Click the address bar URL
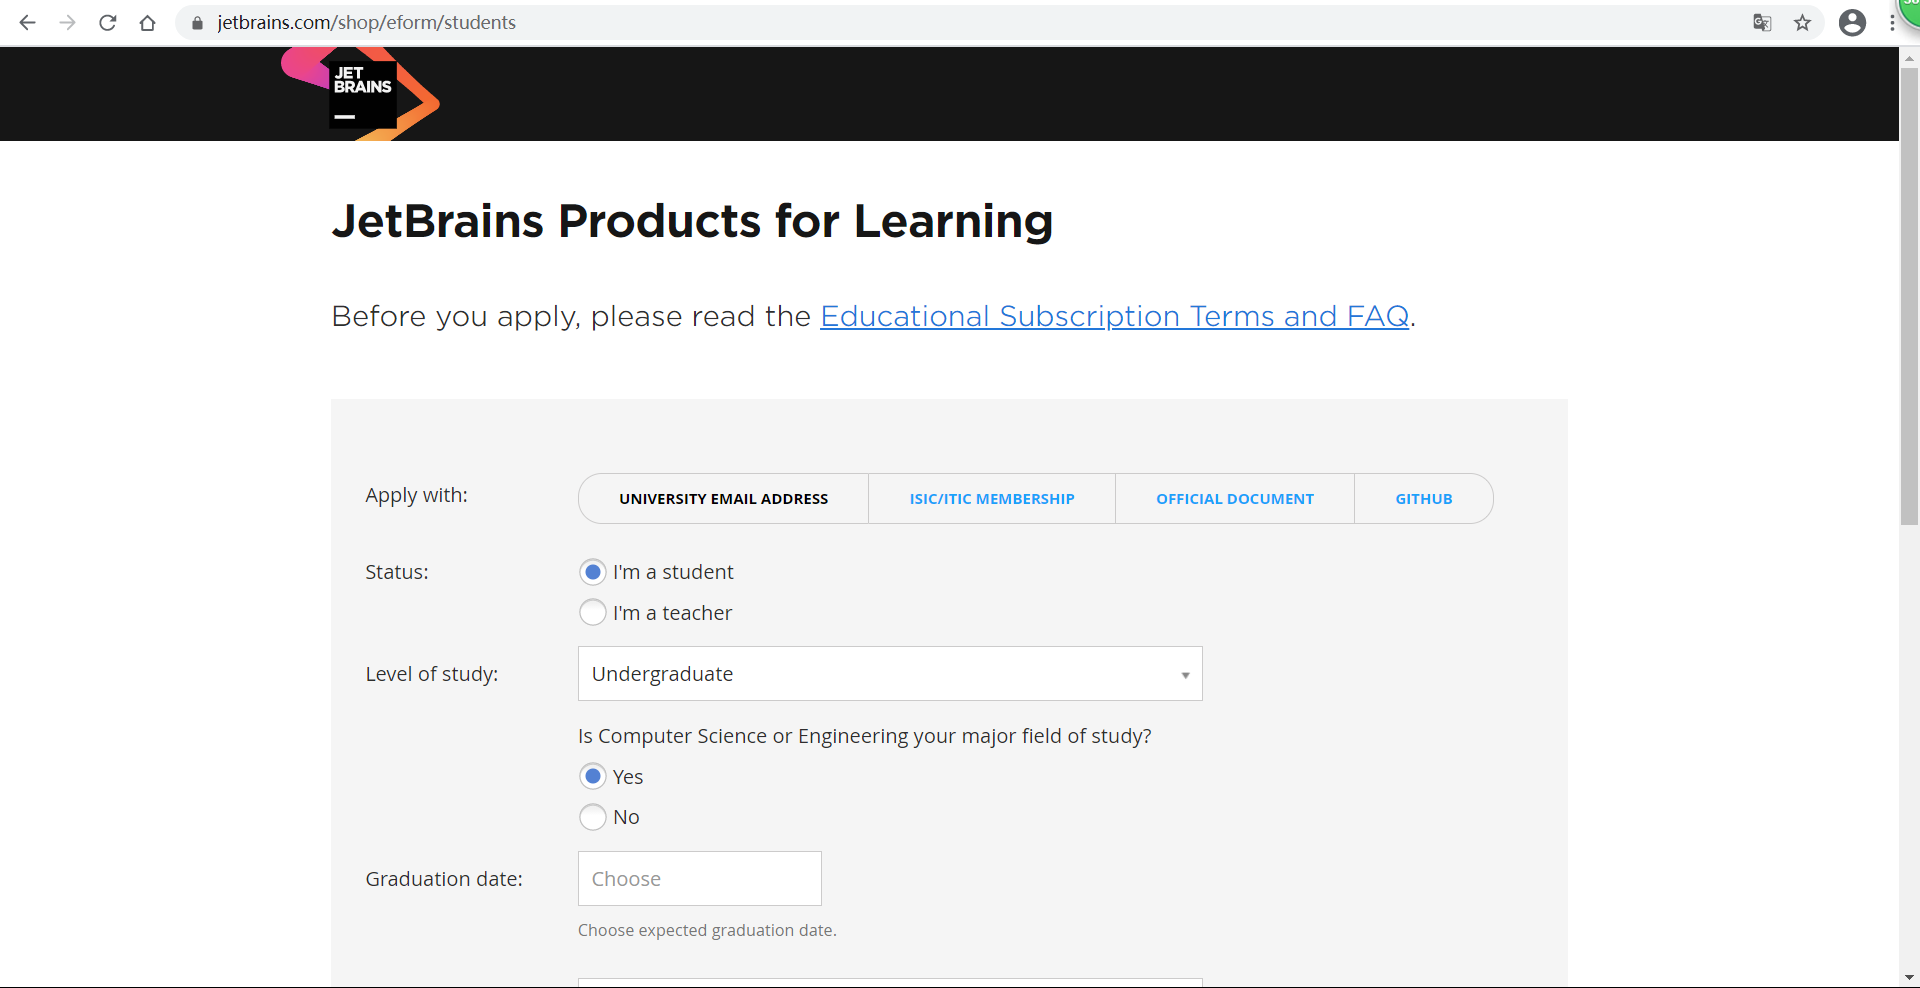This screenshot has height=988, width=1920. click(366, 22)
